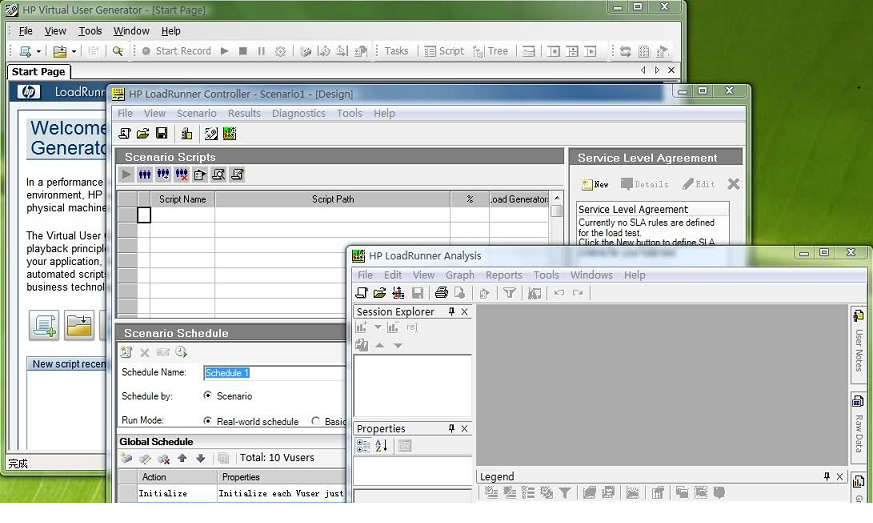Select Real-world schedule run mode
The height and width of the screenshot is (523, 873).
pyautogui.click(x=208, y=421)
